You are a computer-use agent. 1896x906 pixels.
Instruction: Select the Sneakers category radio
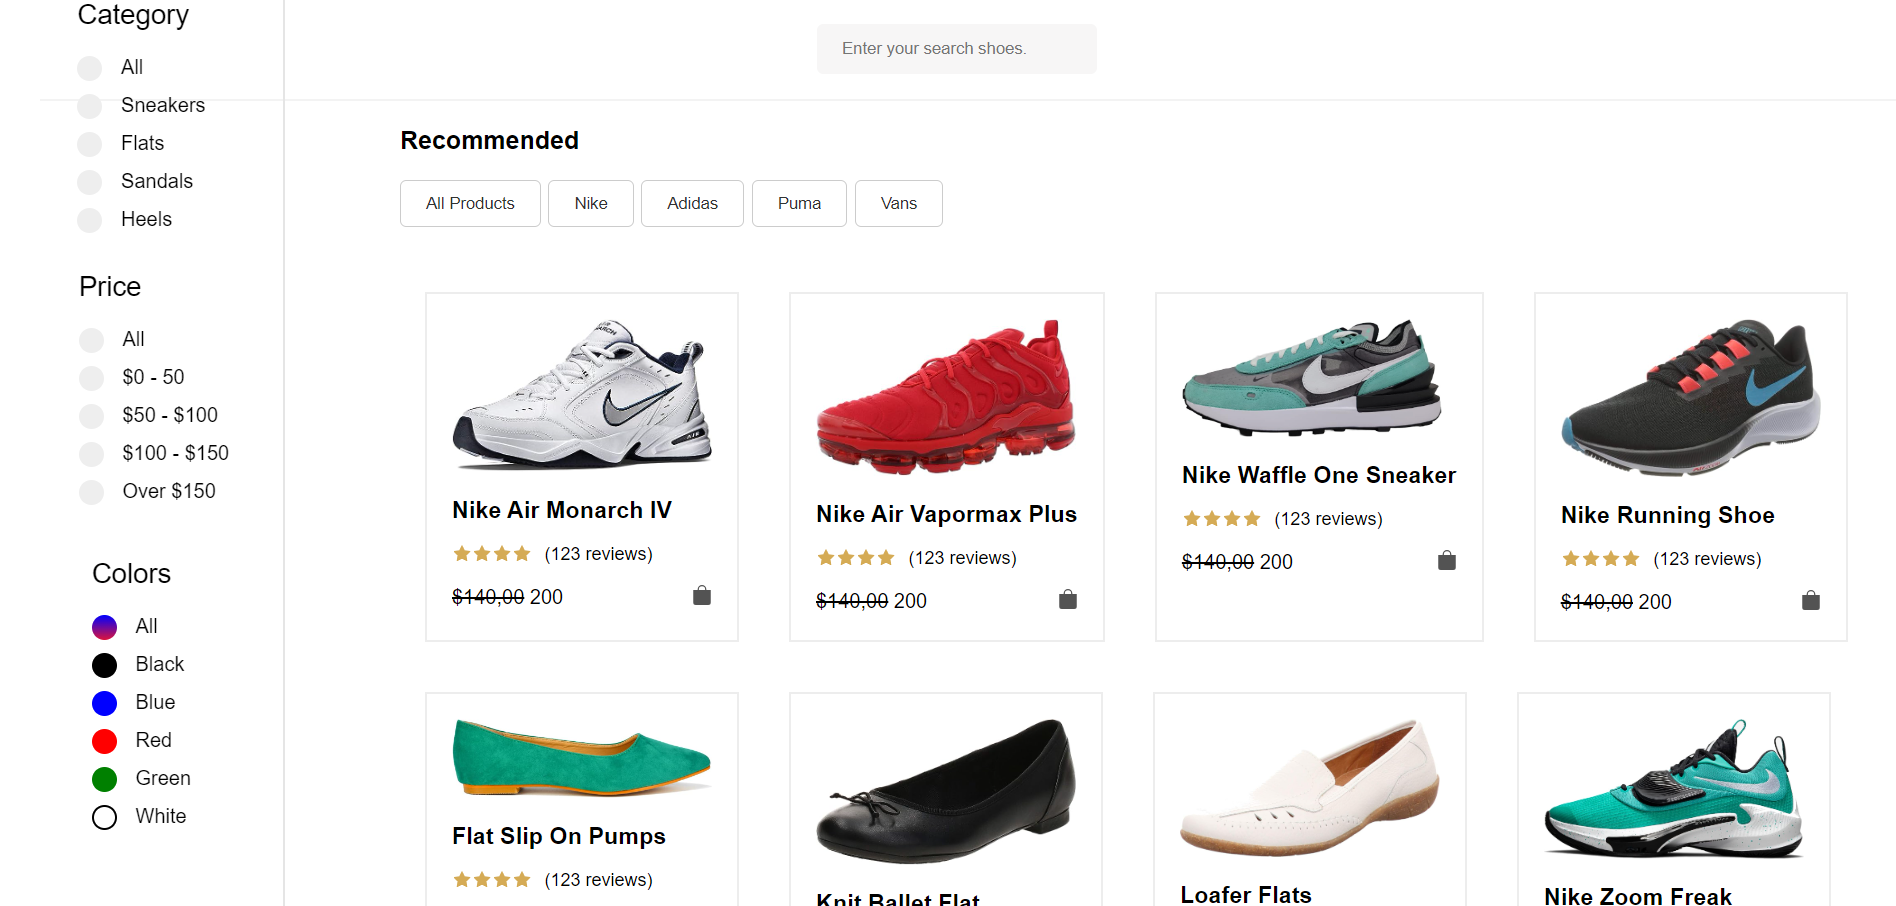(x=90, y=106)
